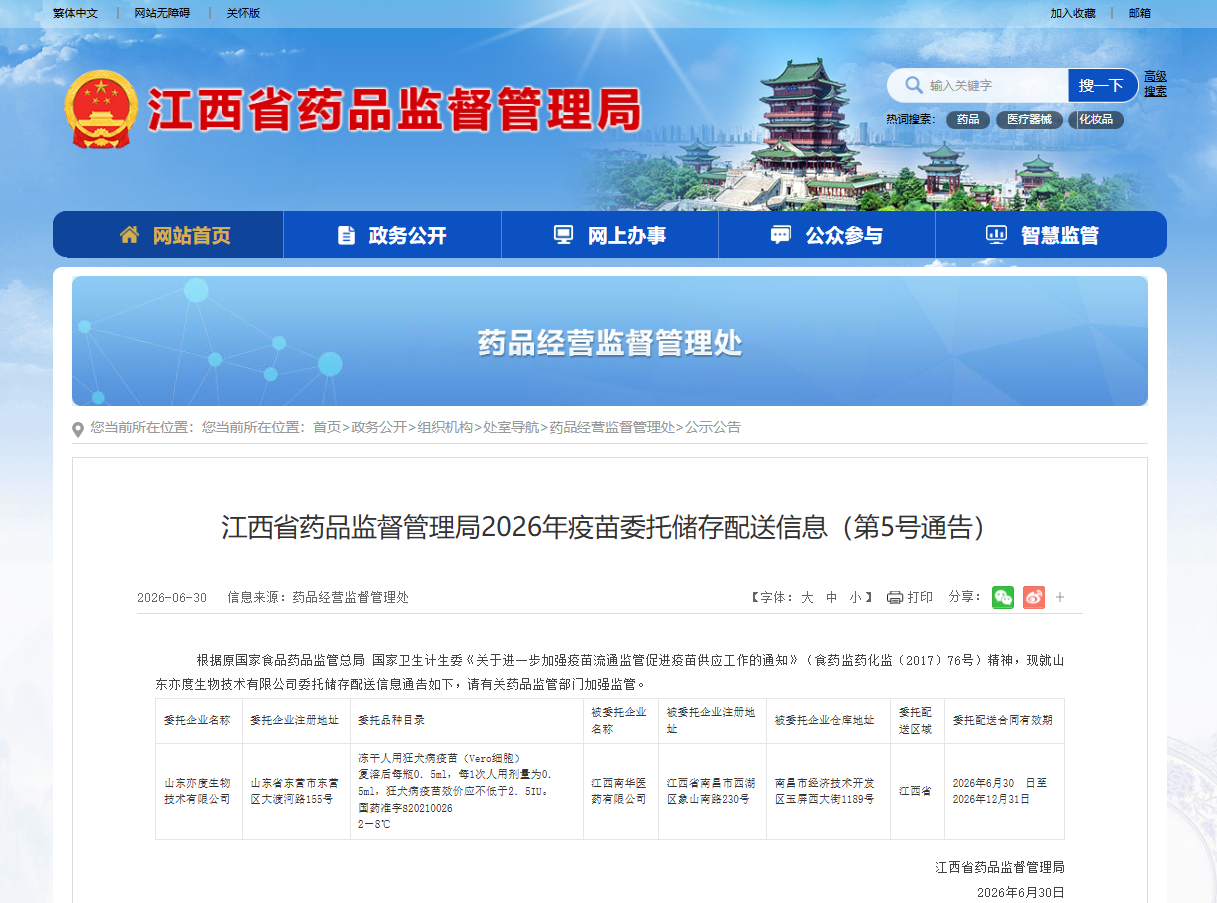This screenshot has width=1217, height=903.
Task: Click the chart icon beside 智慧监管
Action: tap(996, 235)
